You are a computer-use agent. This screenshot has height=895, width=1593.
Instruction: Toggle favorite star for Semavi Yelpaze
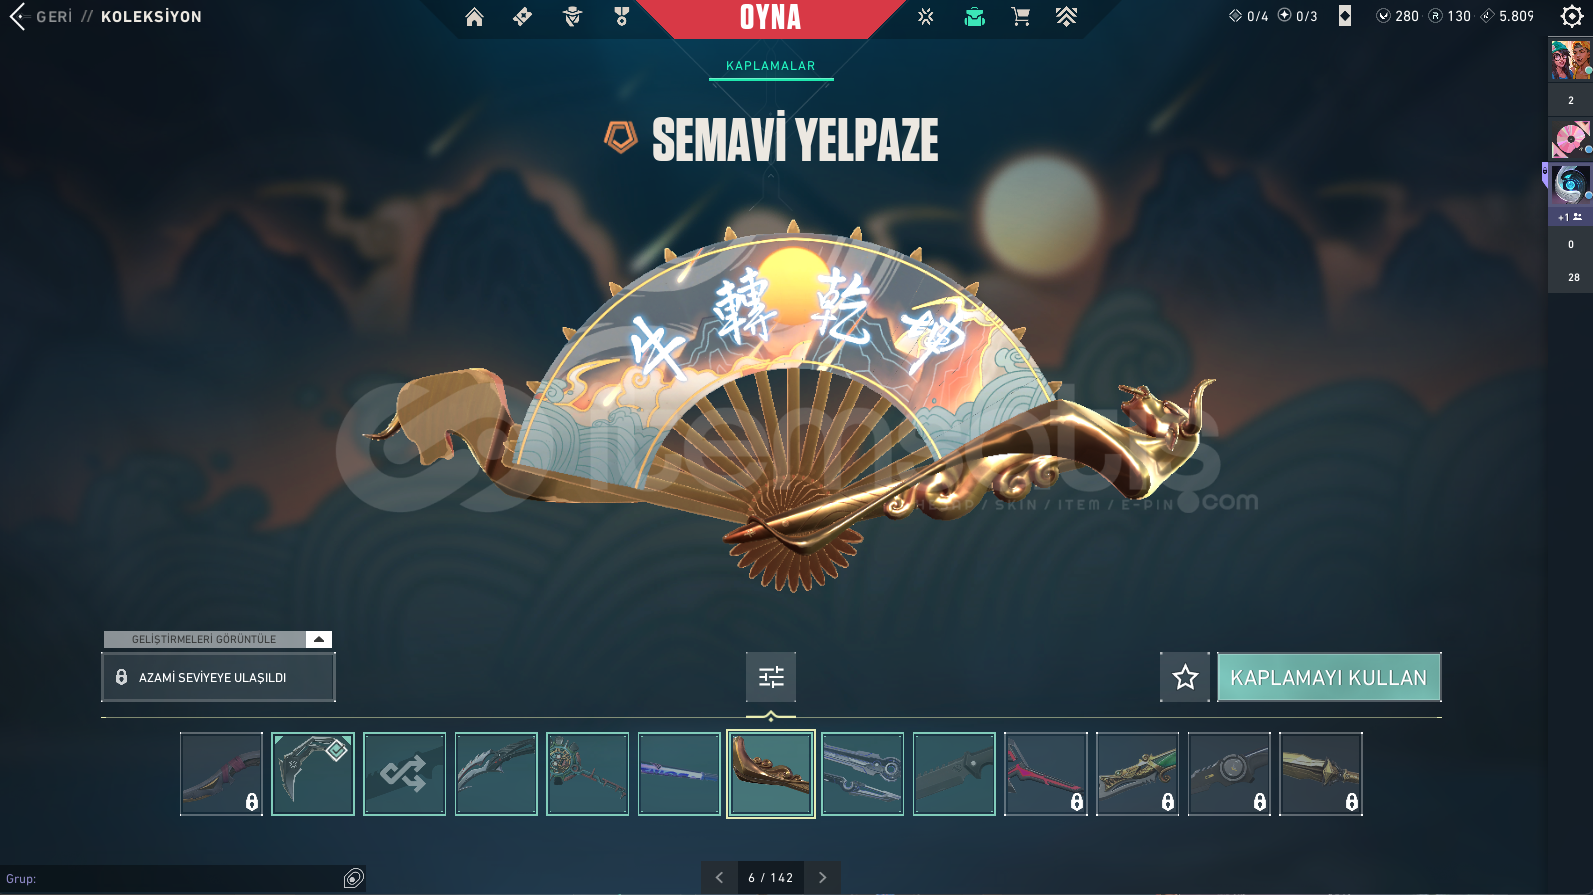pos(1185,677)
